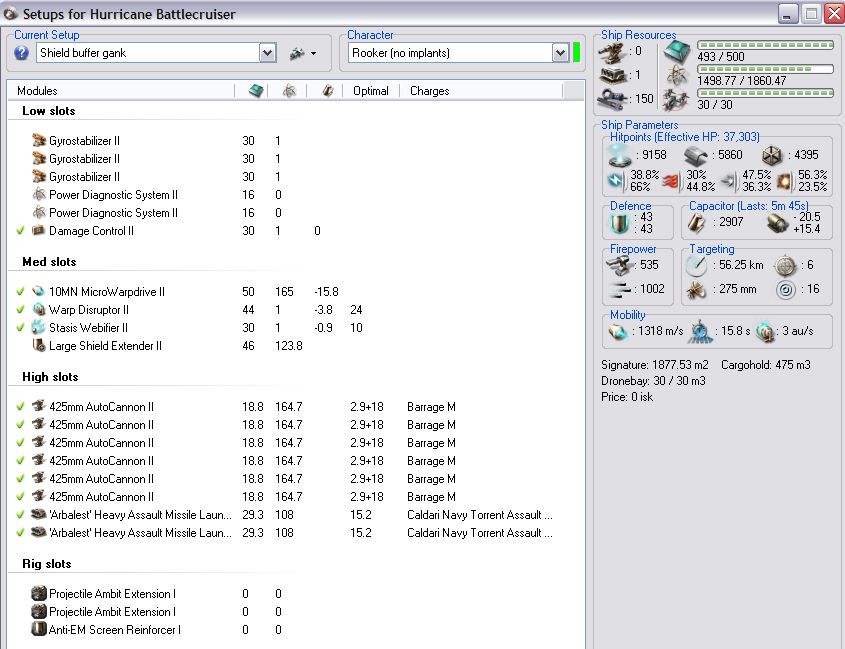Toggle 10MN MicroWarpdrive II active state

click(20, 292)
